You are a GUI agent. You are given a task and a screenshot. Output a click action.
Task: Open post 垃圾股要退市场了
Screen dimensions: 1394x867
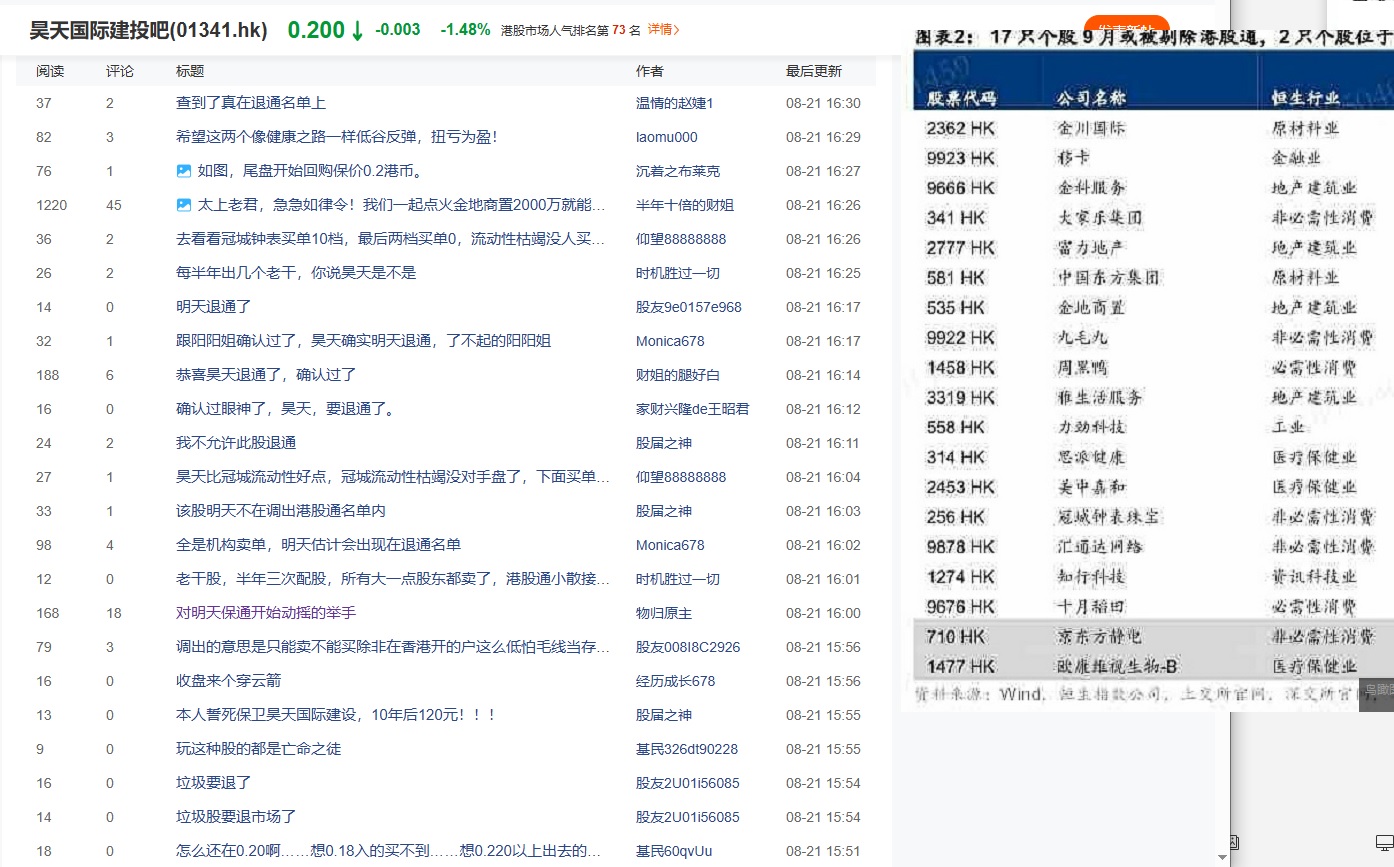[x=236, y=817]
